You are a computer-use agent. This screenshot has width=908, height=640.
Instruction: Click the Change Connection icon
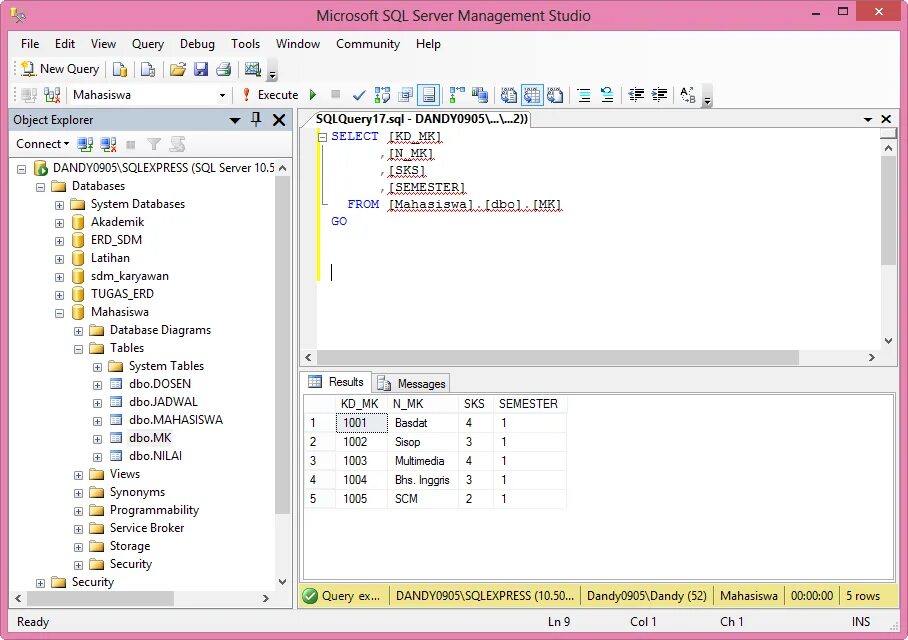(x=52, y=95)
